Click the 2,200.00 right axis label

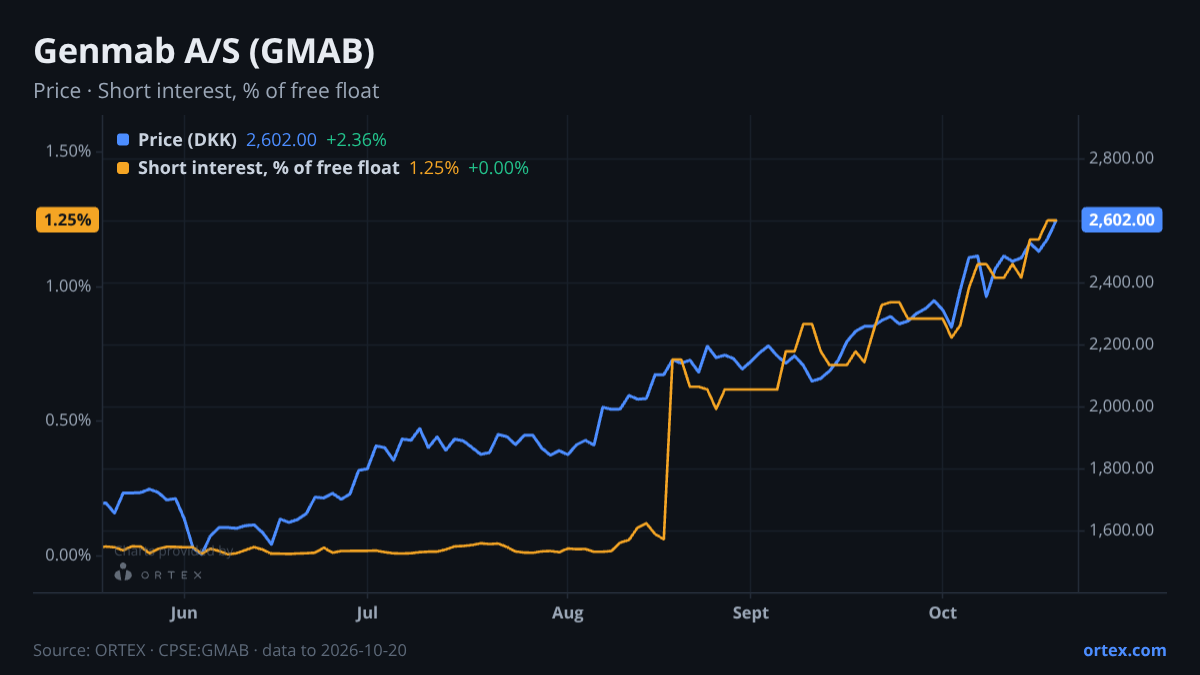pyautogui.click(x=1121, y=344)
